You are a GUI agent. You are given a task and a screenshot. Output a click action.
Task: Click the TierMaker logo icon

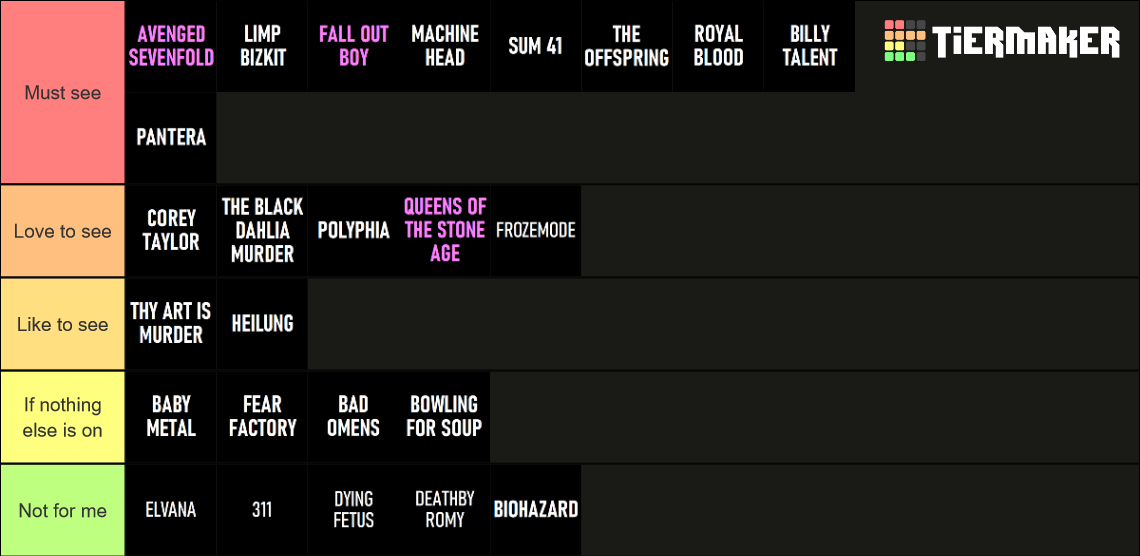905,41
